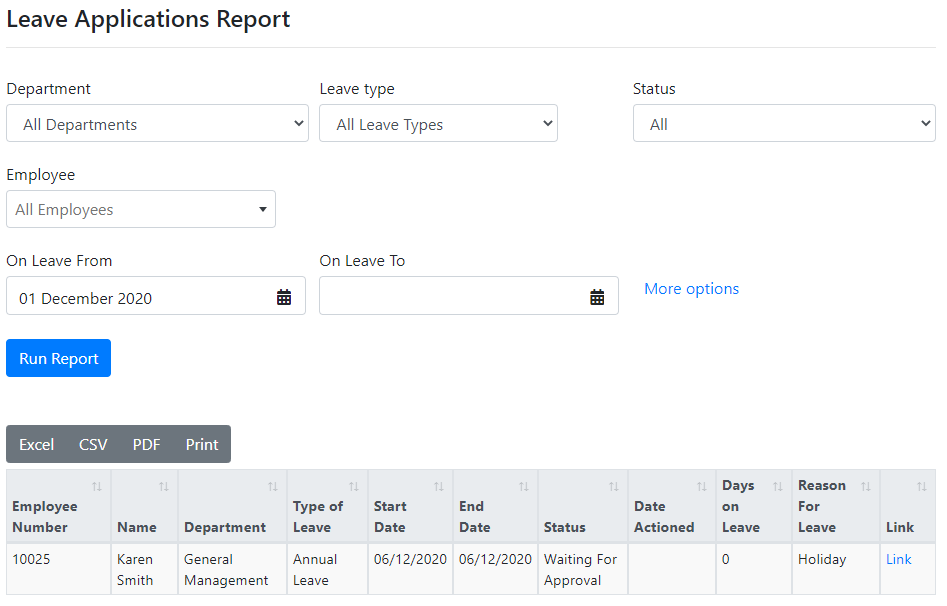Open More options

coord(691,288)
